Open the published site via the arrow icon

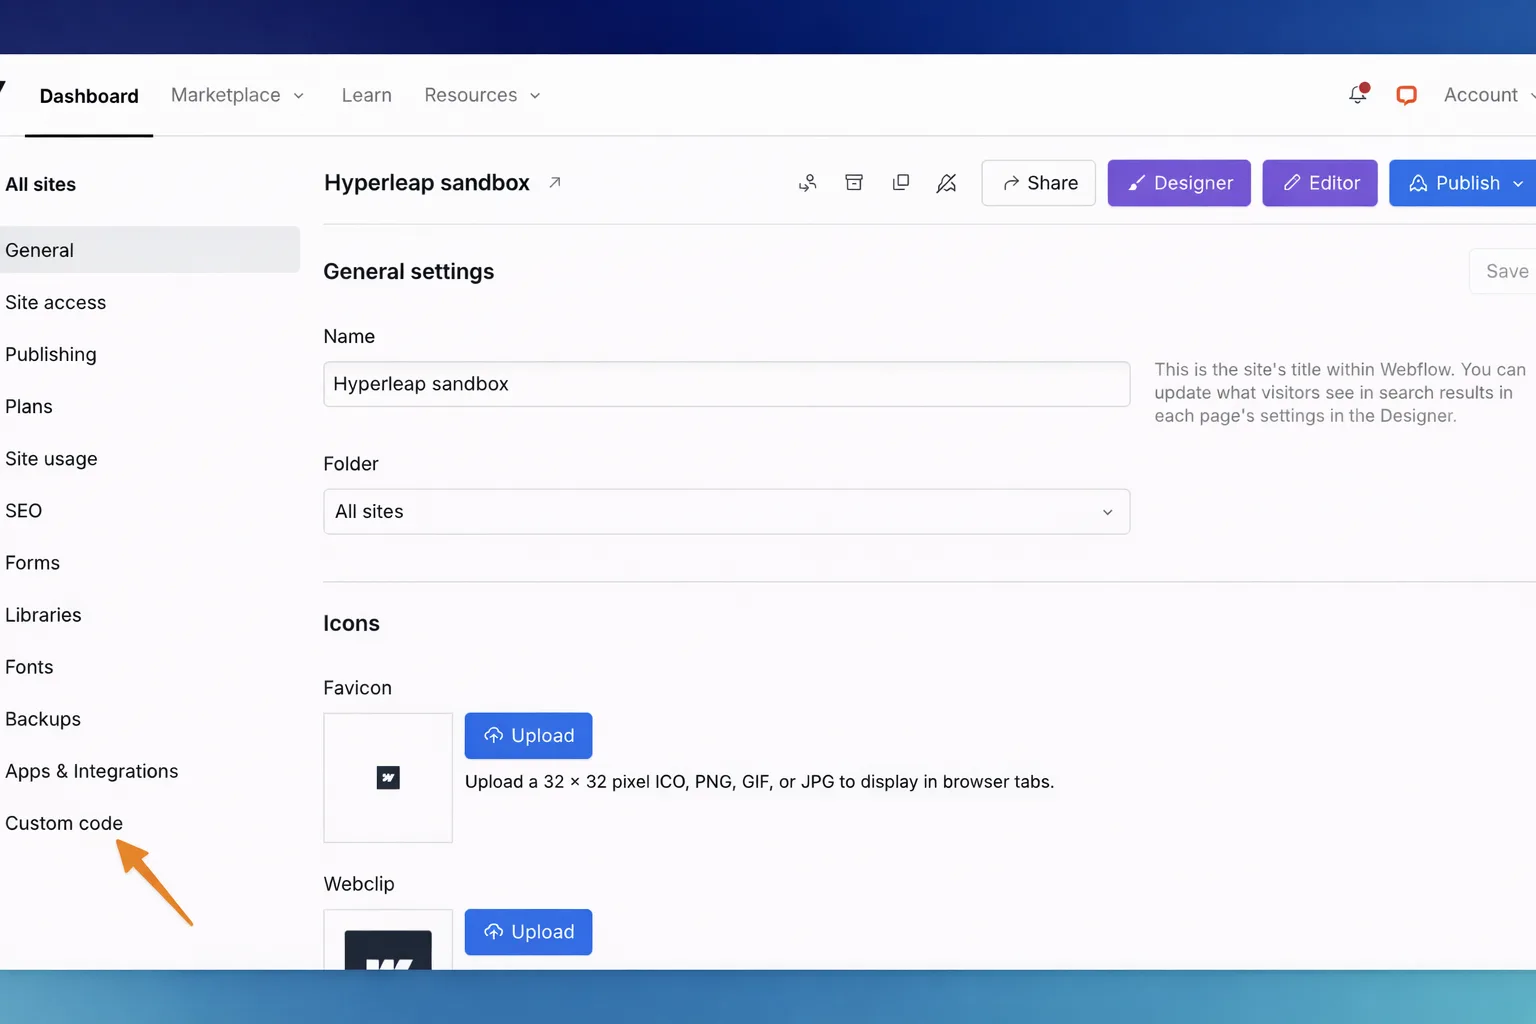(555, 182)
